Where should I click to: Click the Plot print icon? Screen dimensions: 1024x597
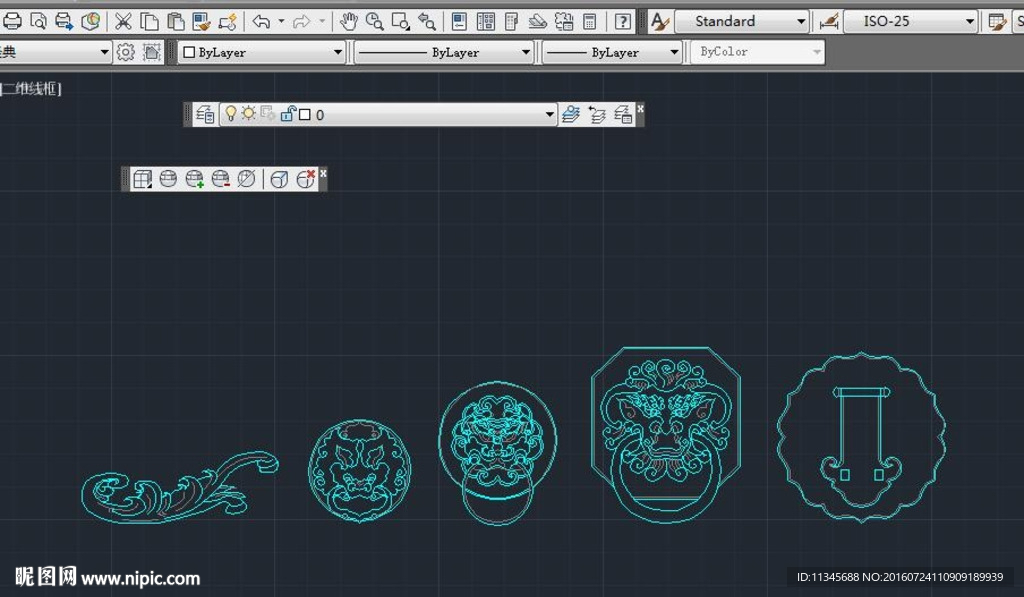point(12,21)
